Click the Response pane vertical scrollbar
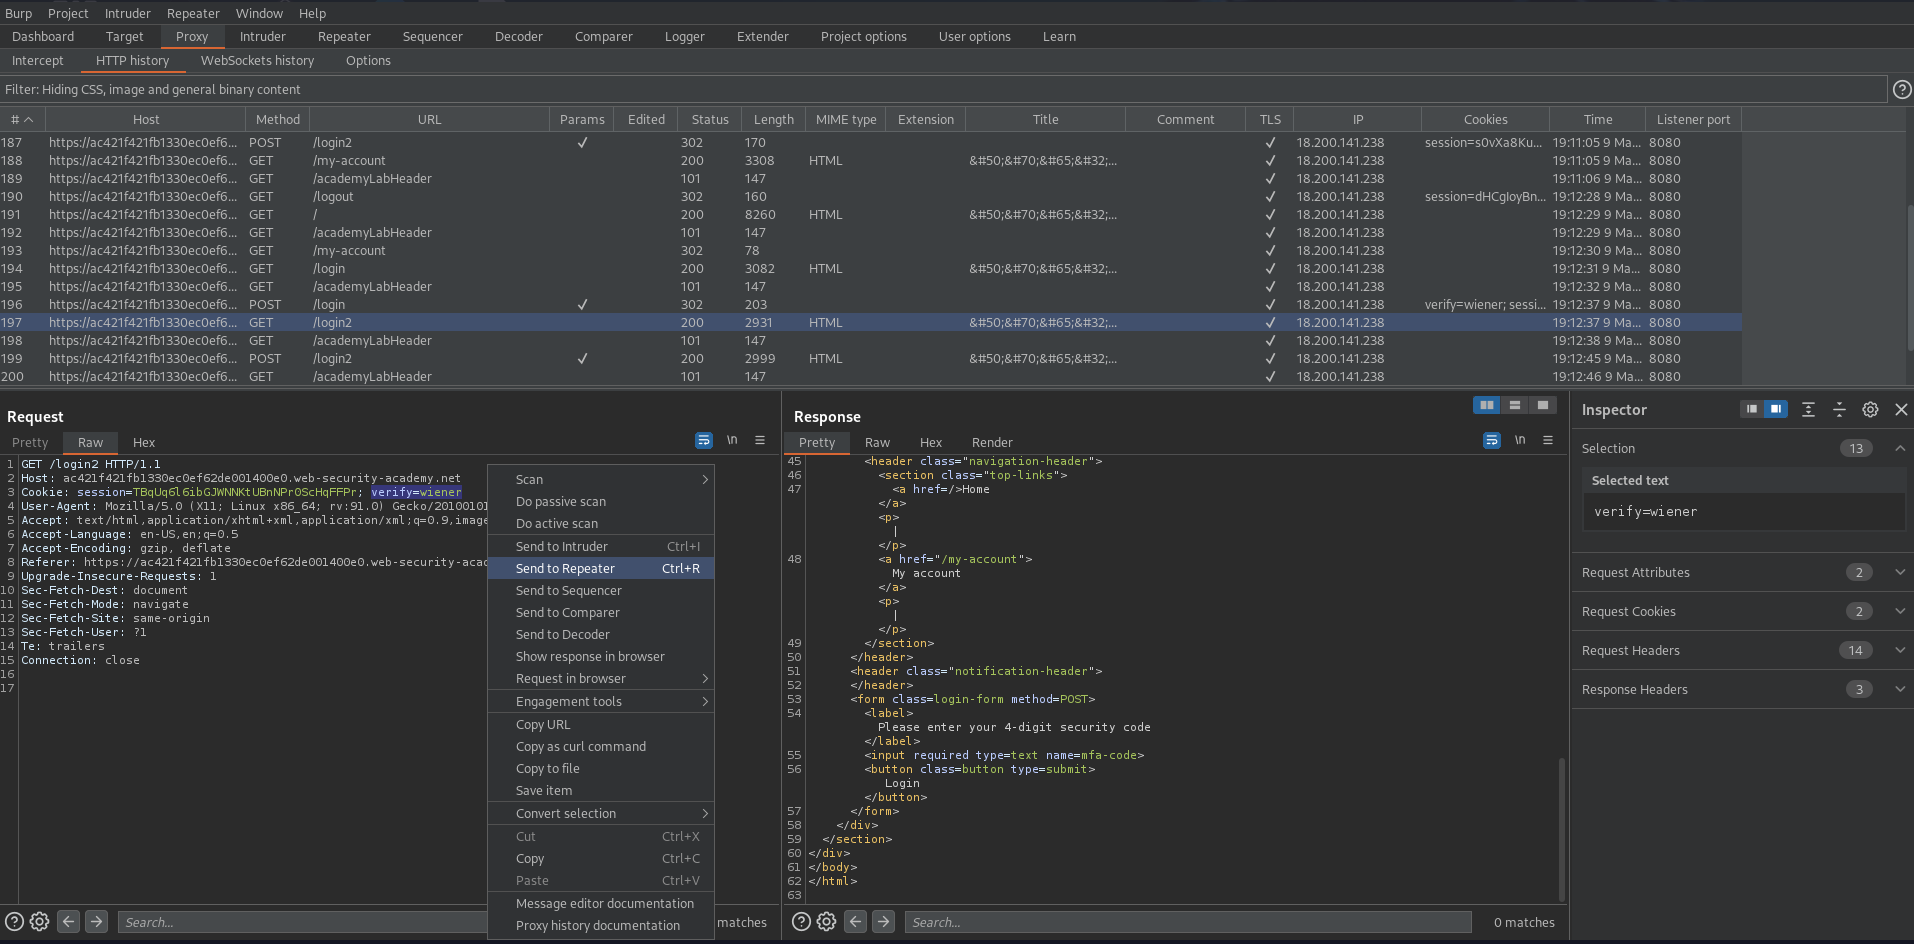1914x944 pixels. [1561, 829]
